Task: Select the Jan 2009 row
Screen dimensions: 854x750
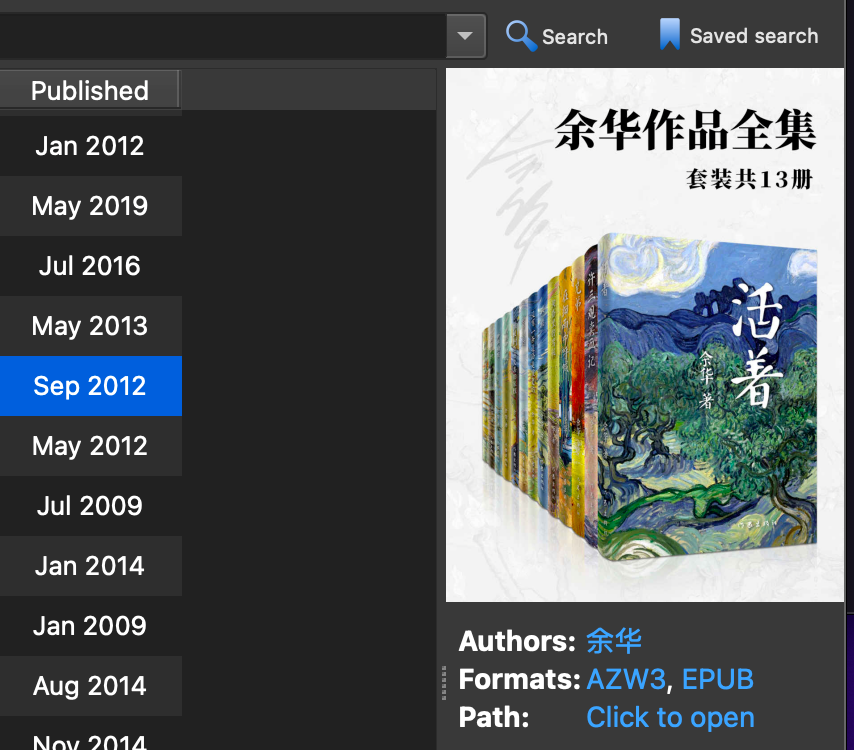Action: pyautogui.click(x=90, y=626)
